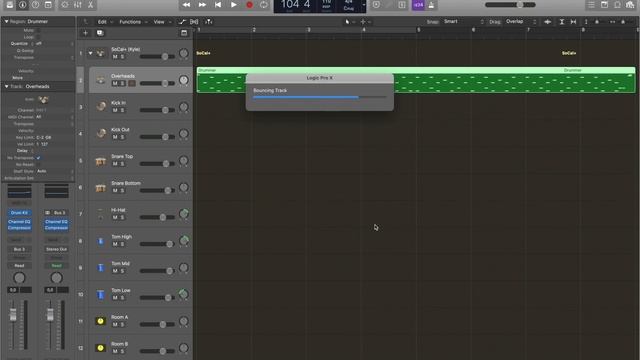Toggle the No Transpose checkbox
This screenshot has width=640, height=360.
(x=38, y=158)
